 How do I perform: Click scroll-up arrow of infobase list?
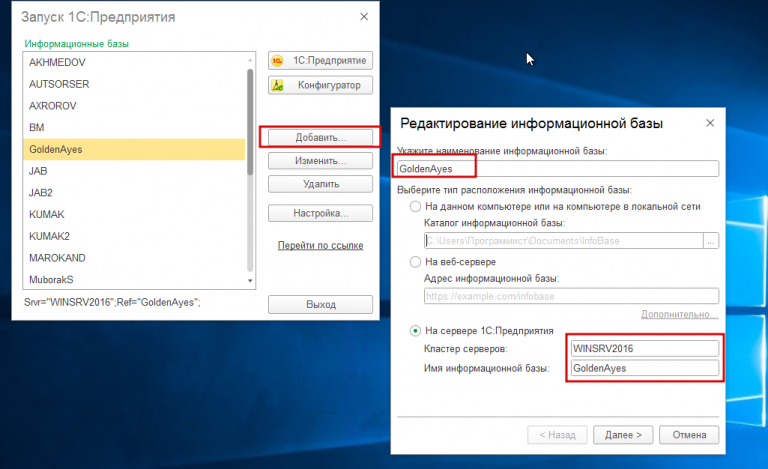(x=250, y=60)
